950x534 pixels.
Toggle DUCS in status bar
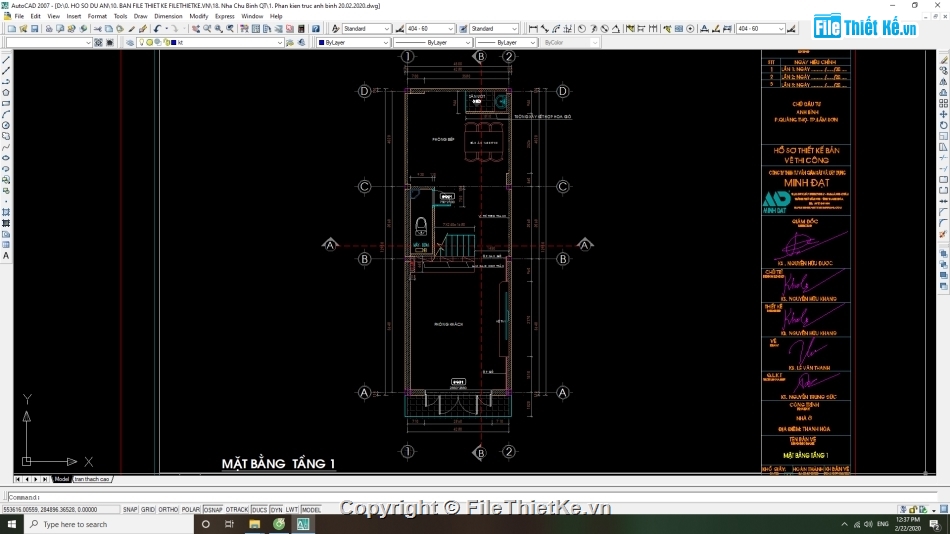pyautogui.click(x=259, y=510)
